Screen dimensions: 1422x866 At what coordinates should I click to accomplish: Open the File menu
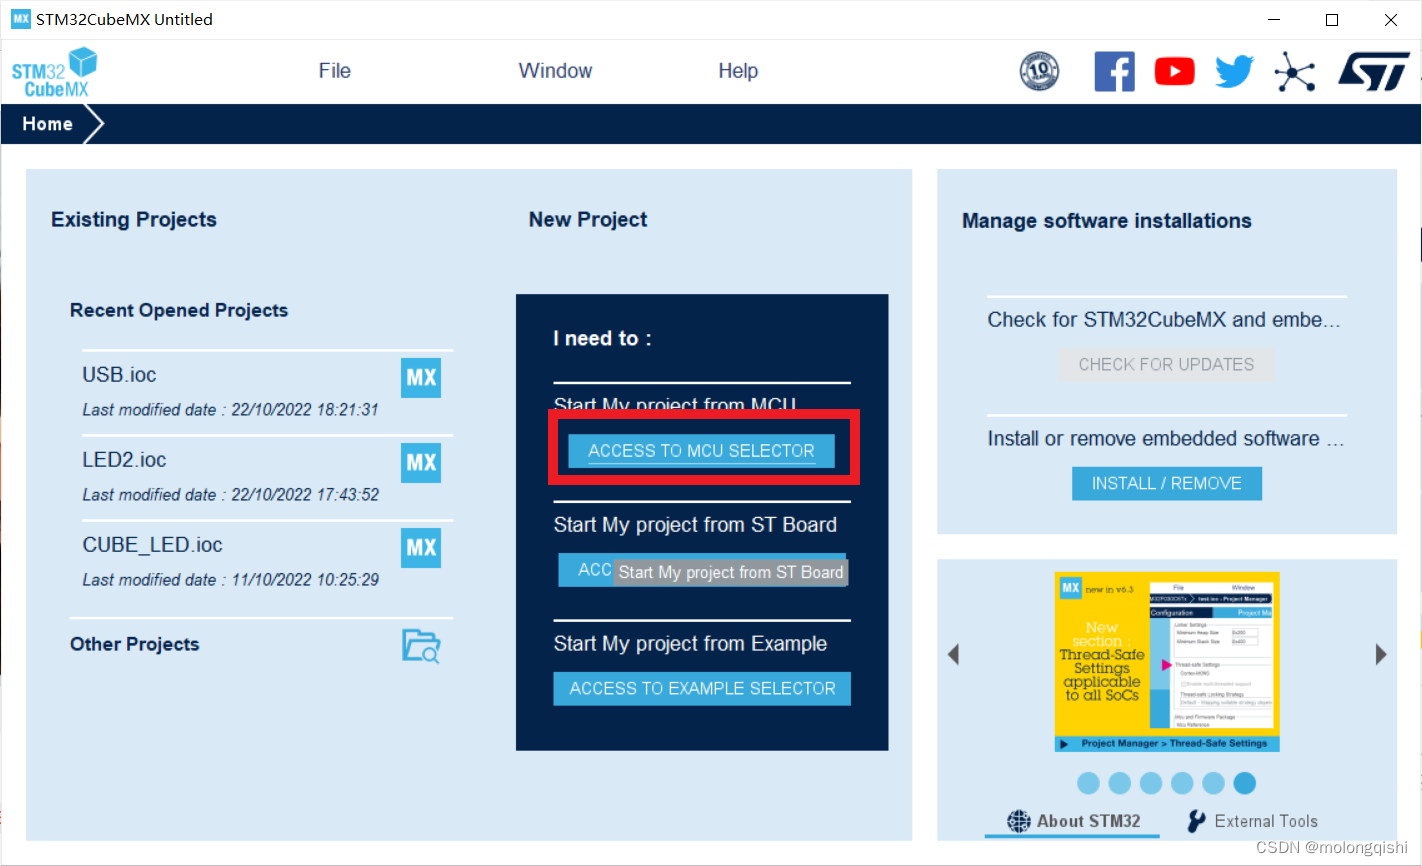click(334, 71)
